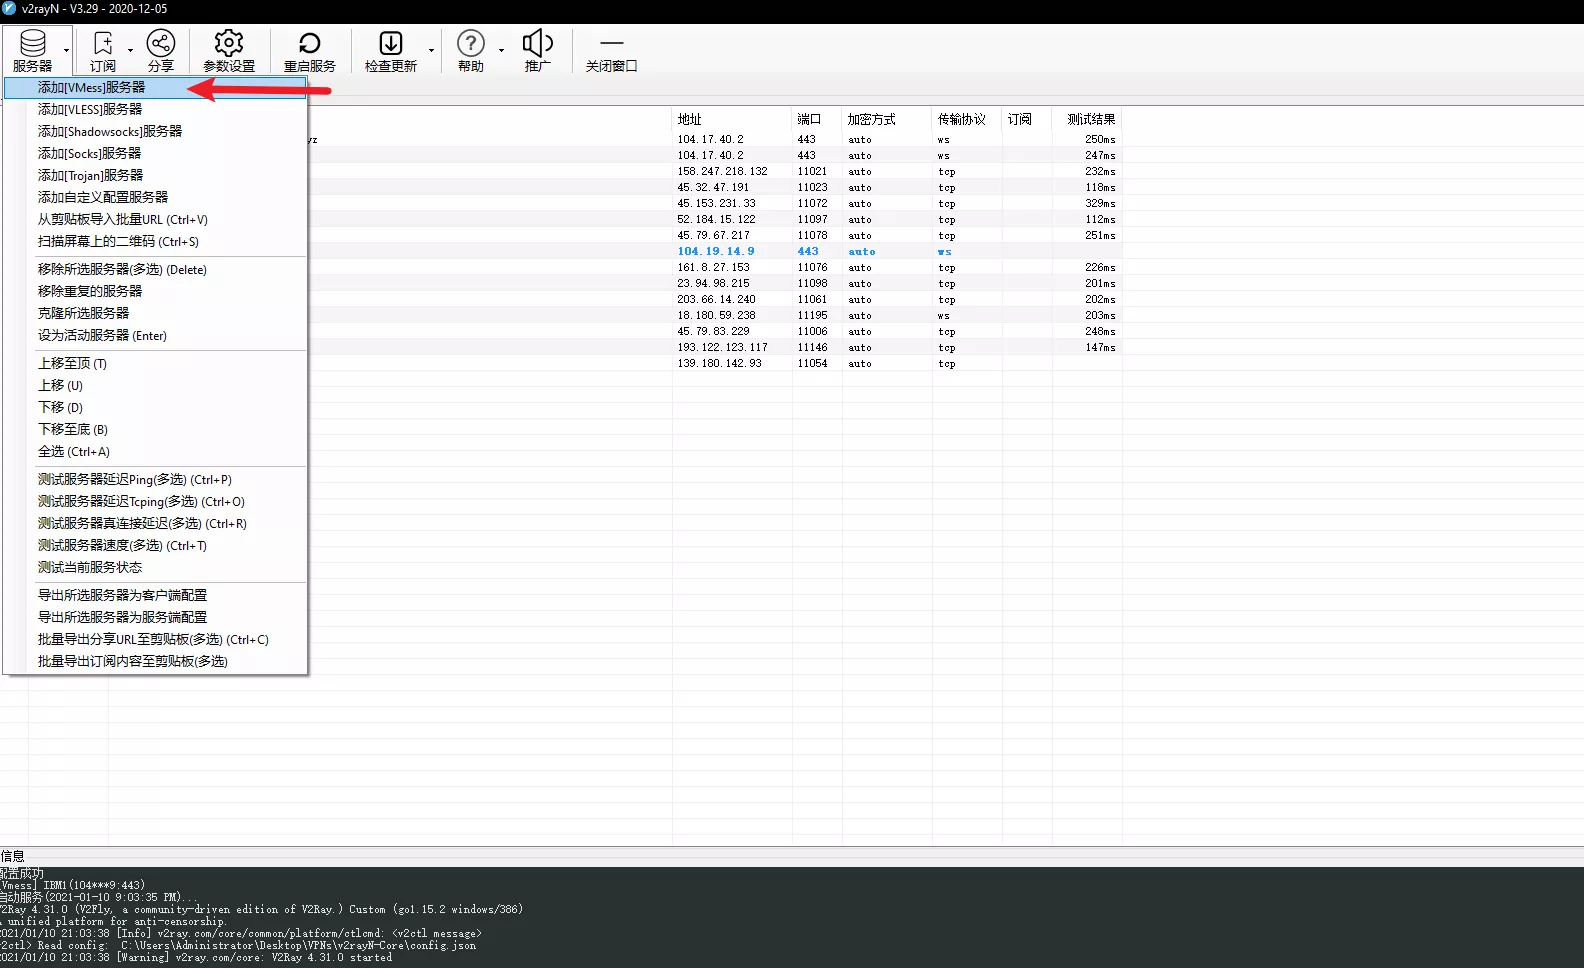This screenshot has height=968, width=1584.
Task: Choose 导出所选服务器为服务端配置
Action: [x=155, y=618]
